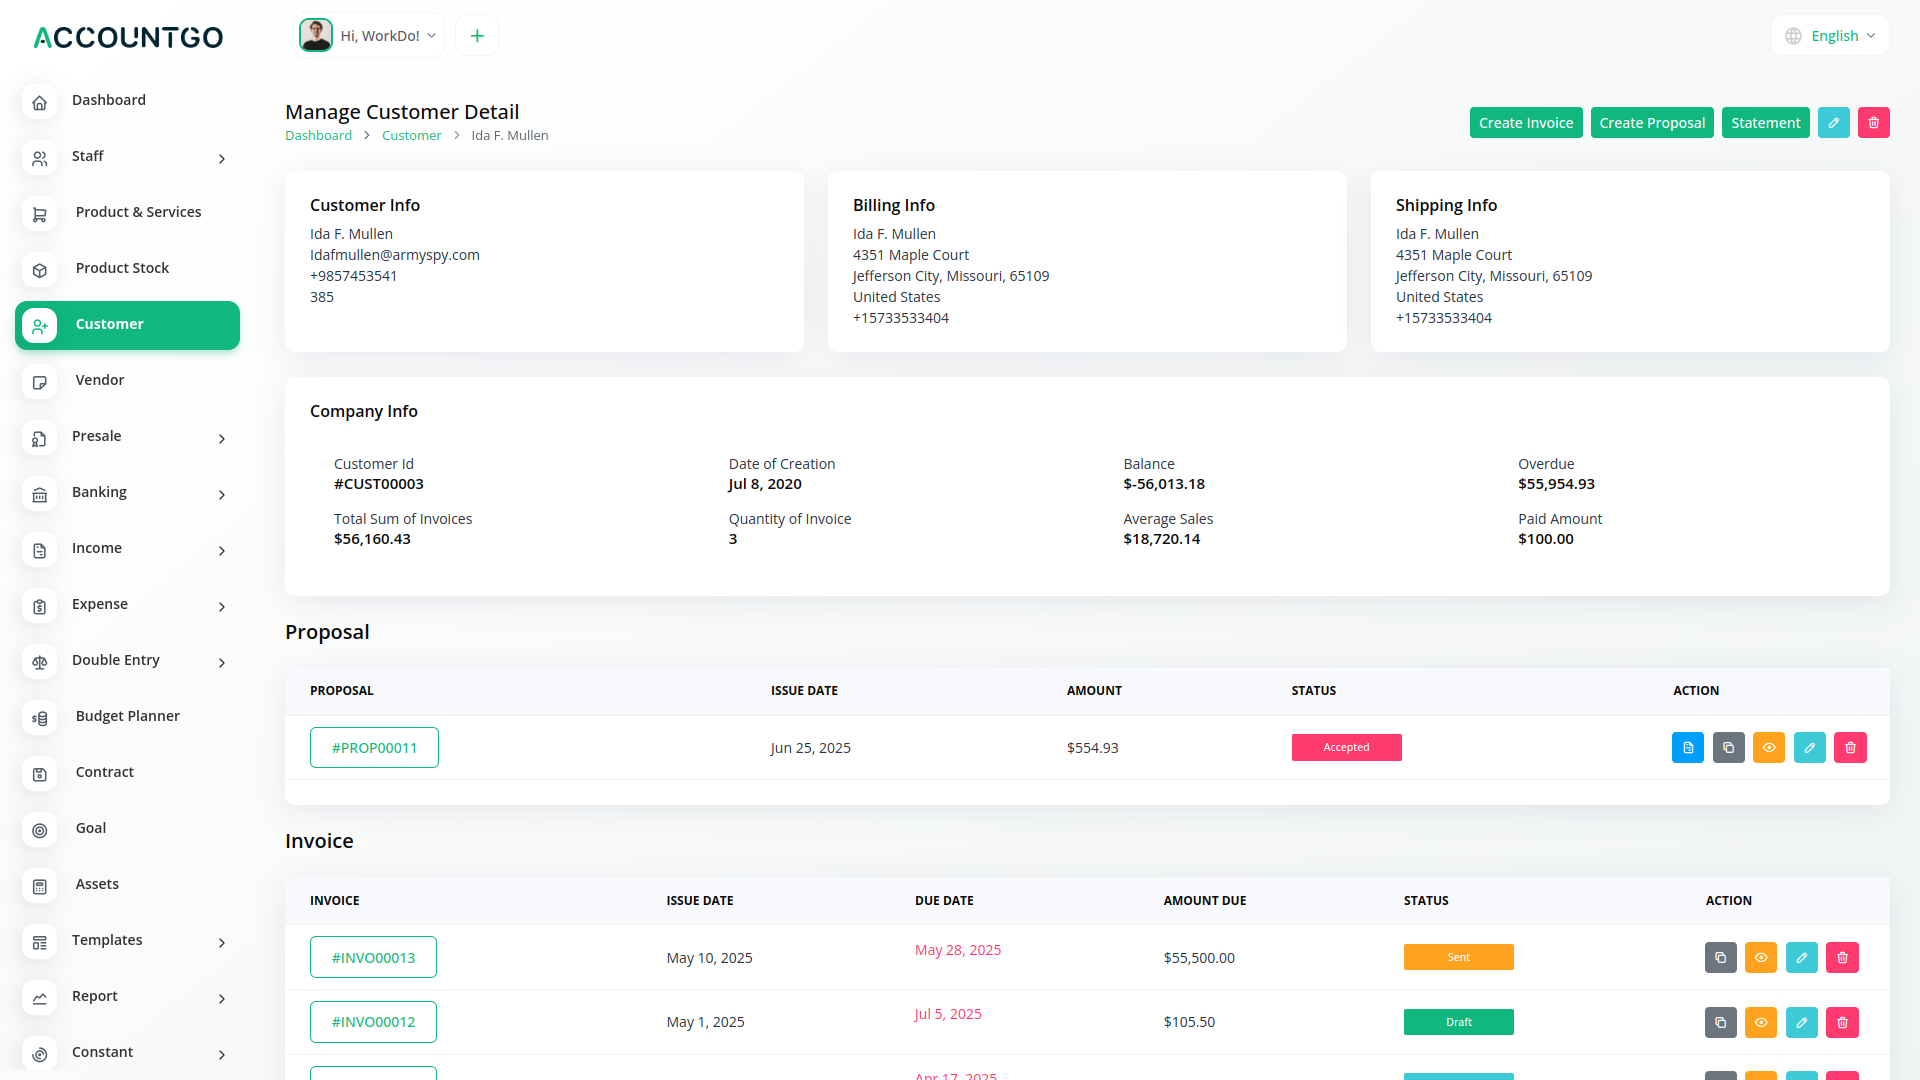Screen dimensions: 1920x1080
Task: Duplicate invoice INVO00013 with the copy icon
Action: tap(1720, 957)
